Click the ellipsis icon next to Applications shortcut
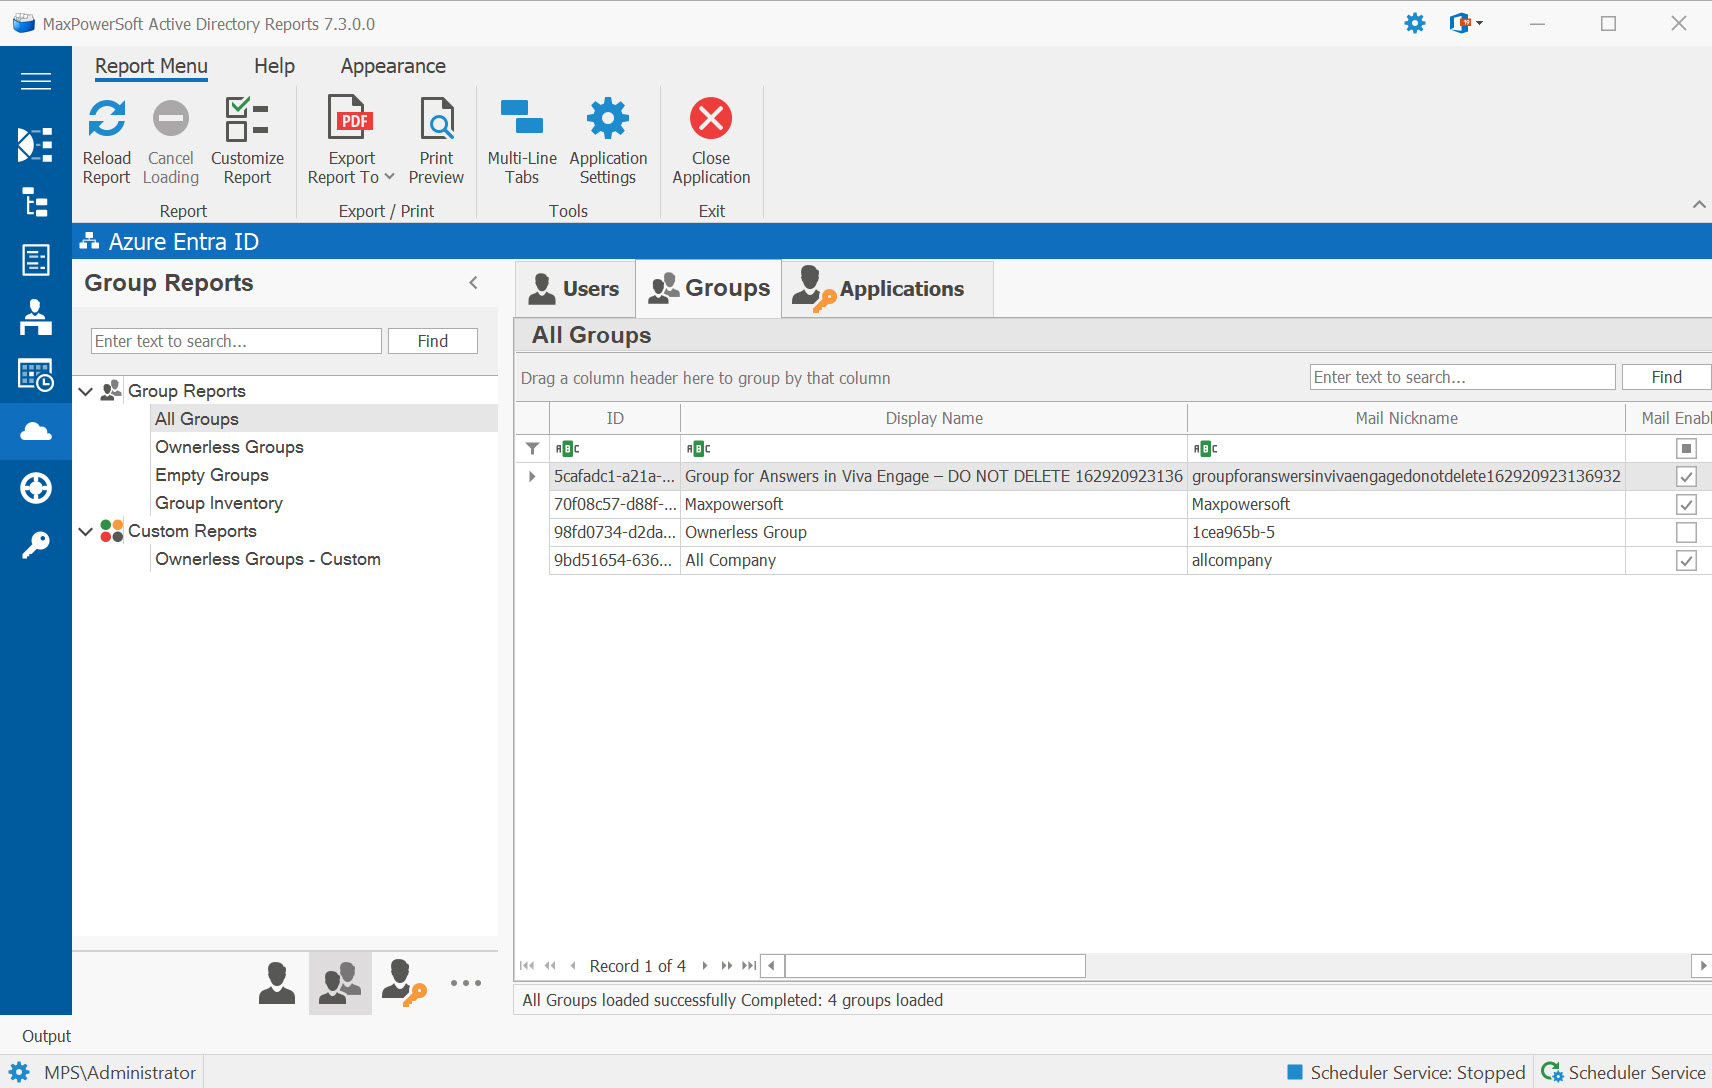This screenshot has width=1712, height=1088. 465,983
